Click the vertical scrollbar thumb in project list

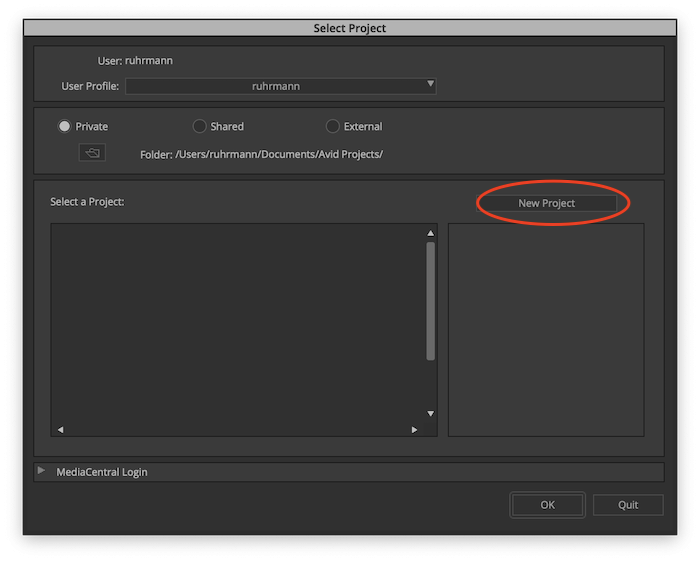click(x=431, y=300)
